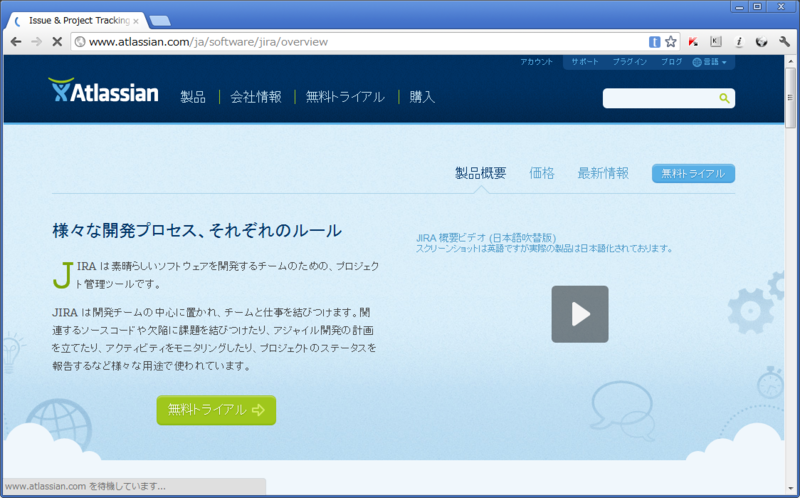Image resolution: width=800 pixels, height=498 pixels.
Task: Open the 製品 navigation menu
Action: 193,96
